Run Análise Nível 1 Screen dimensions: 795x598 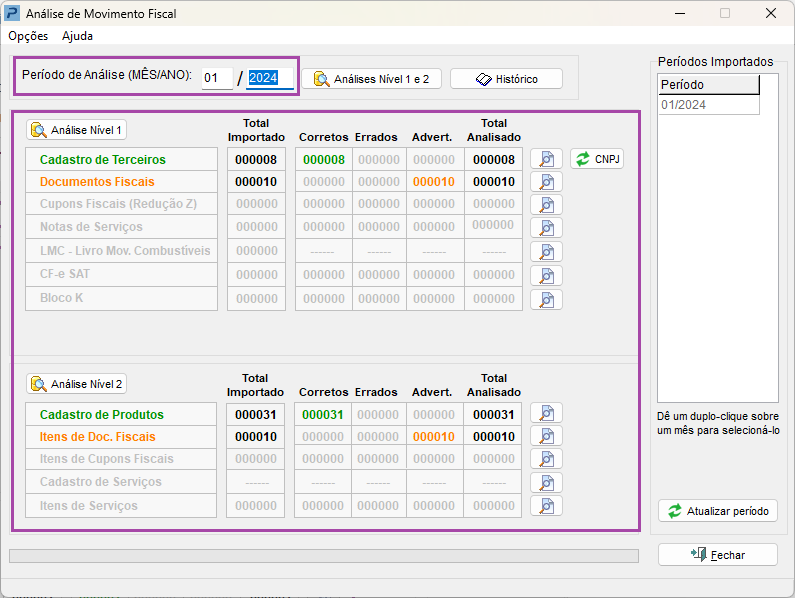77,130
